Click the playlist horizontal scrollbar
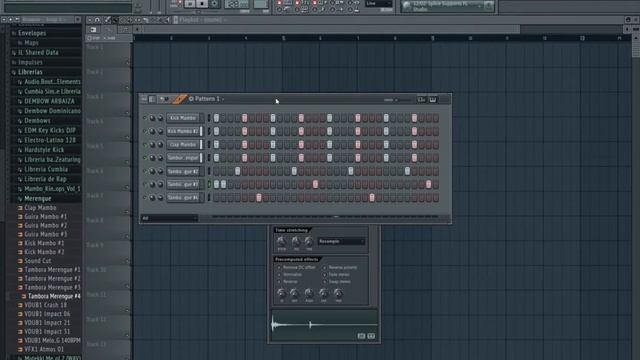Image resolution: width=640 pixels, height=360 pixels. [331, 29]
